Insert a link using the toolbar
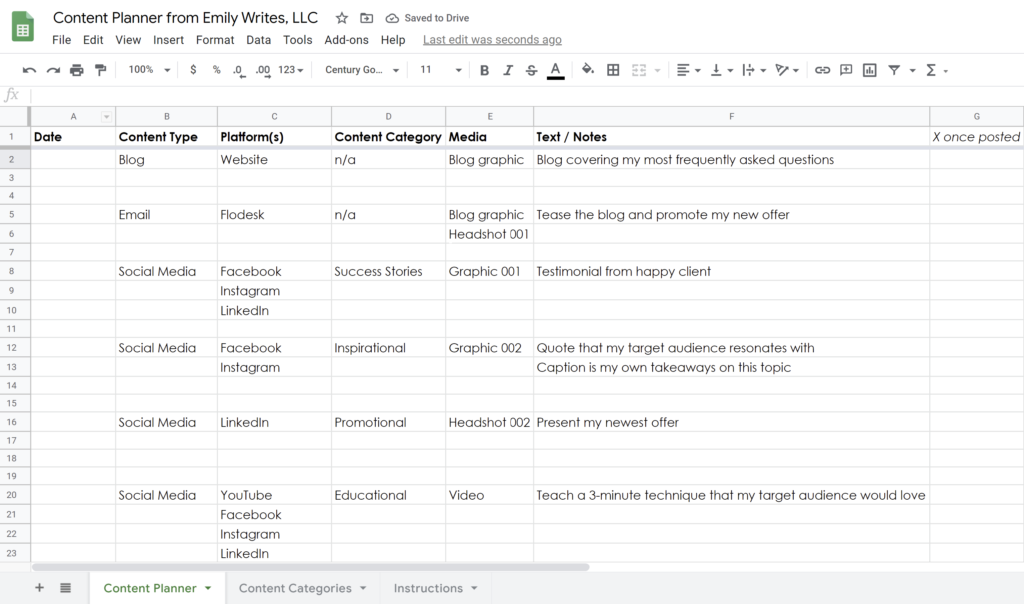 822,70
